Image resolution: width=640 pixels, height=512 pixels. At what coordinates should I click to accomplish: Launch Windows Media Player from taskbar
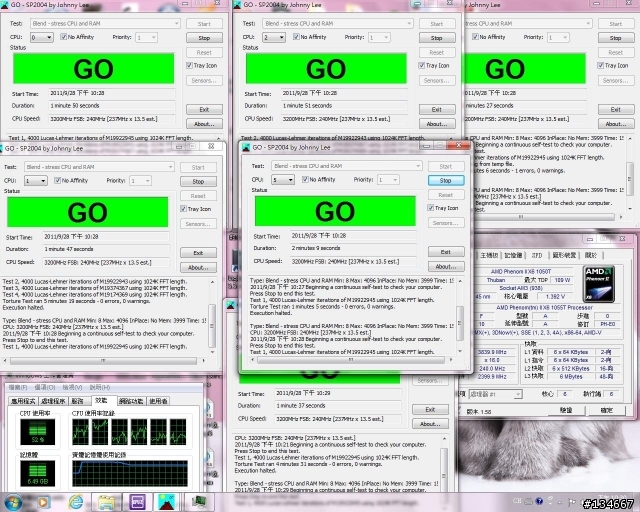(44, 502)
